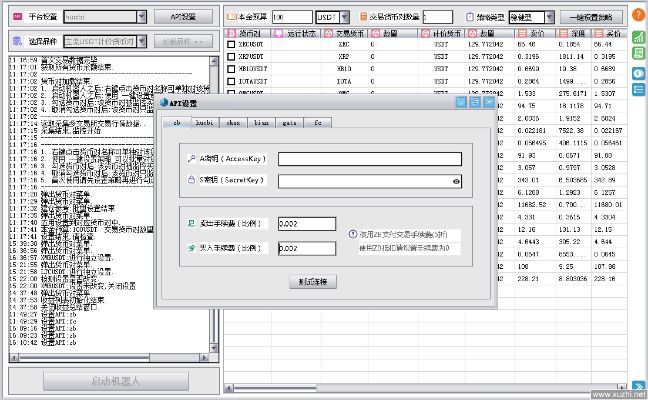Focus the sell fee ratio field
Viewport: 648px width, 400px height.
(307, 224)
